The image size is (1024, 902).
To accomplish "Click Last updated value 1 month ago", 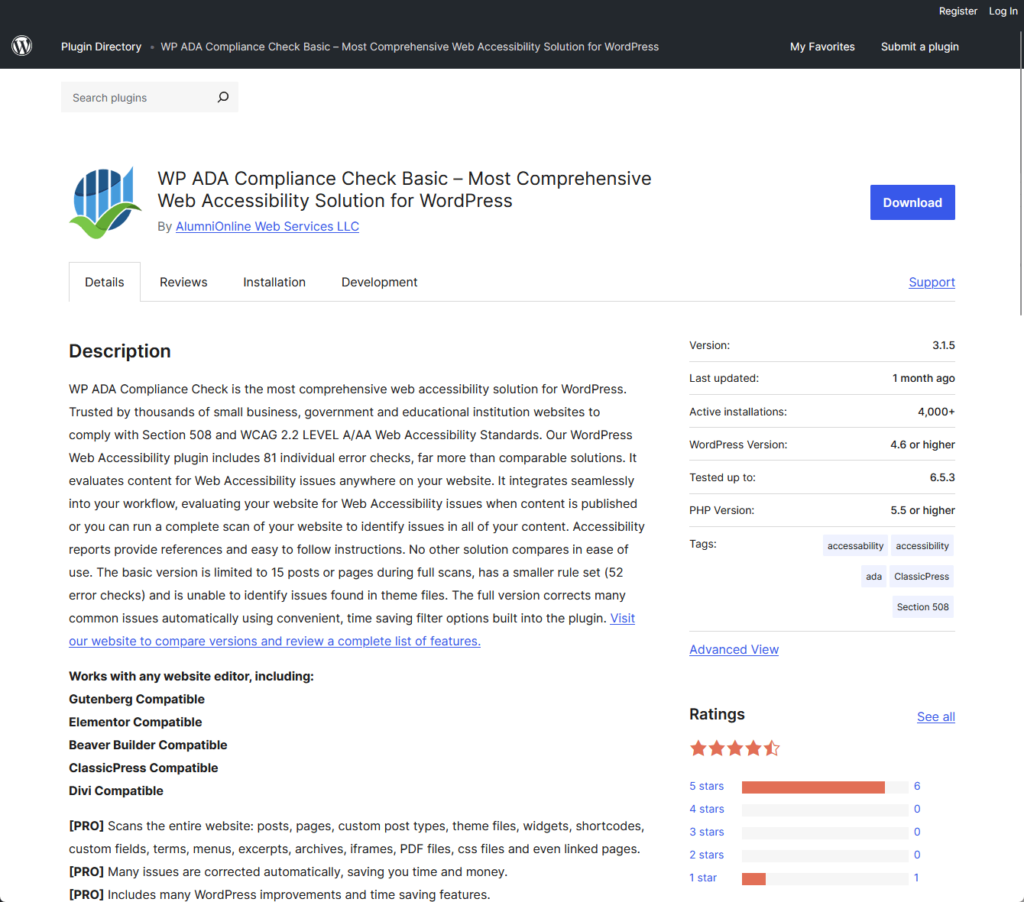I will (x=923, y=378).
